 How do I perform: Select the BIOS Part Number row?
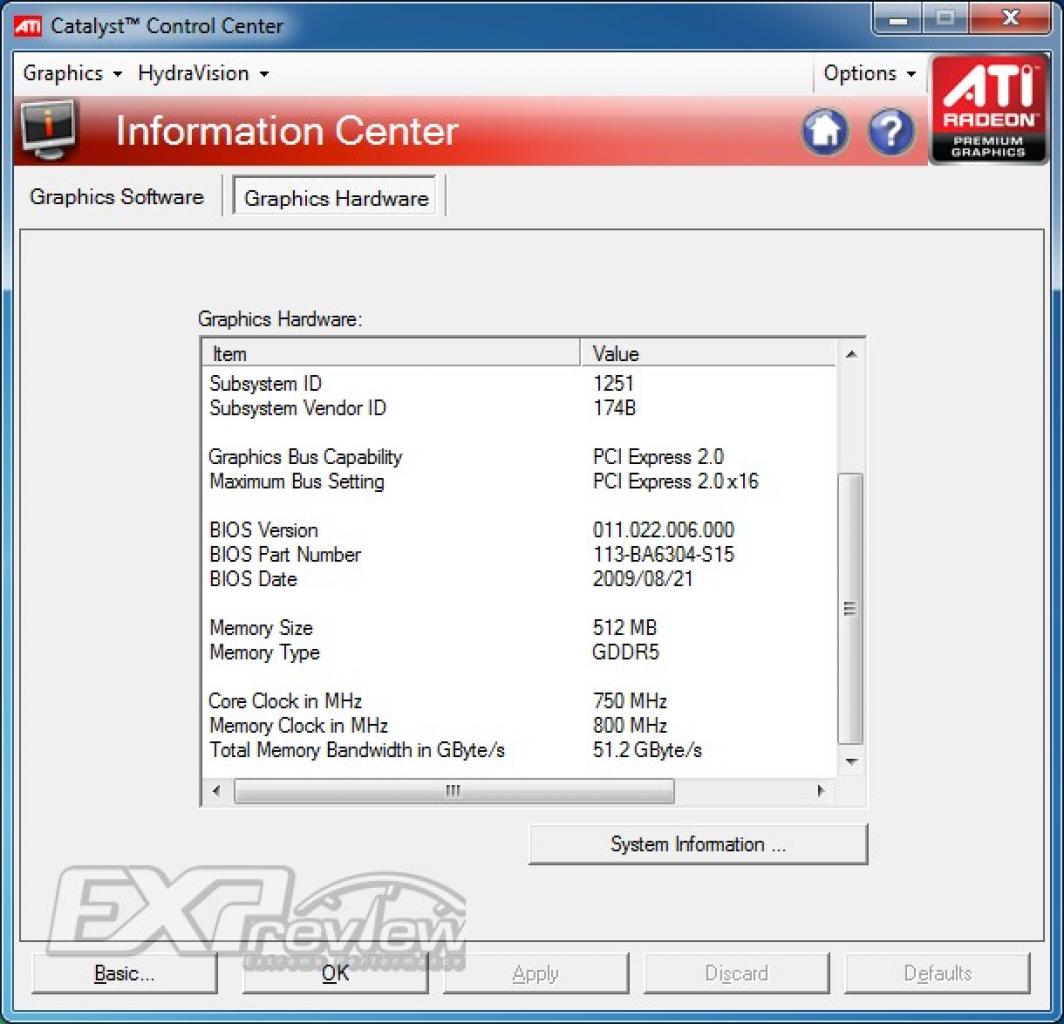pyautogui.click(x=519, y=554)
